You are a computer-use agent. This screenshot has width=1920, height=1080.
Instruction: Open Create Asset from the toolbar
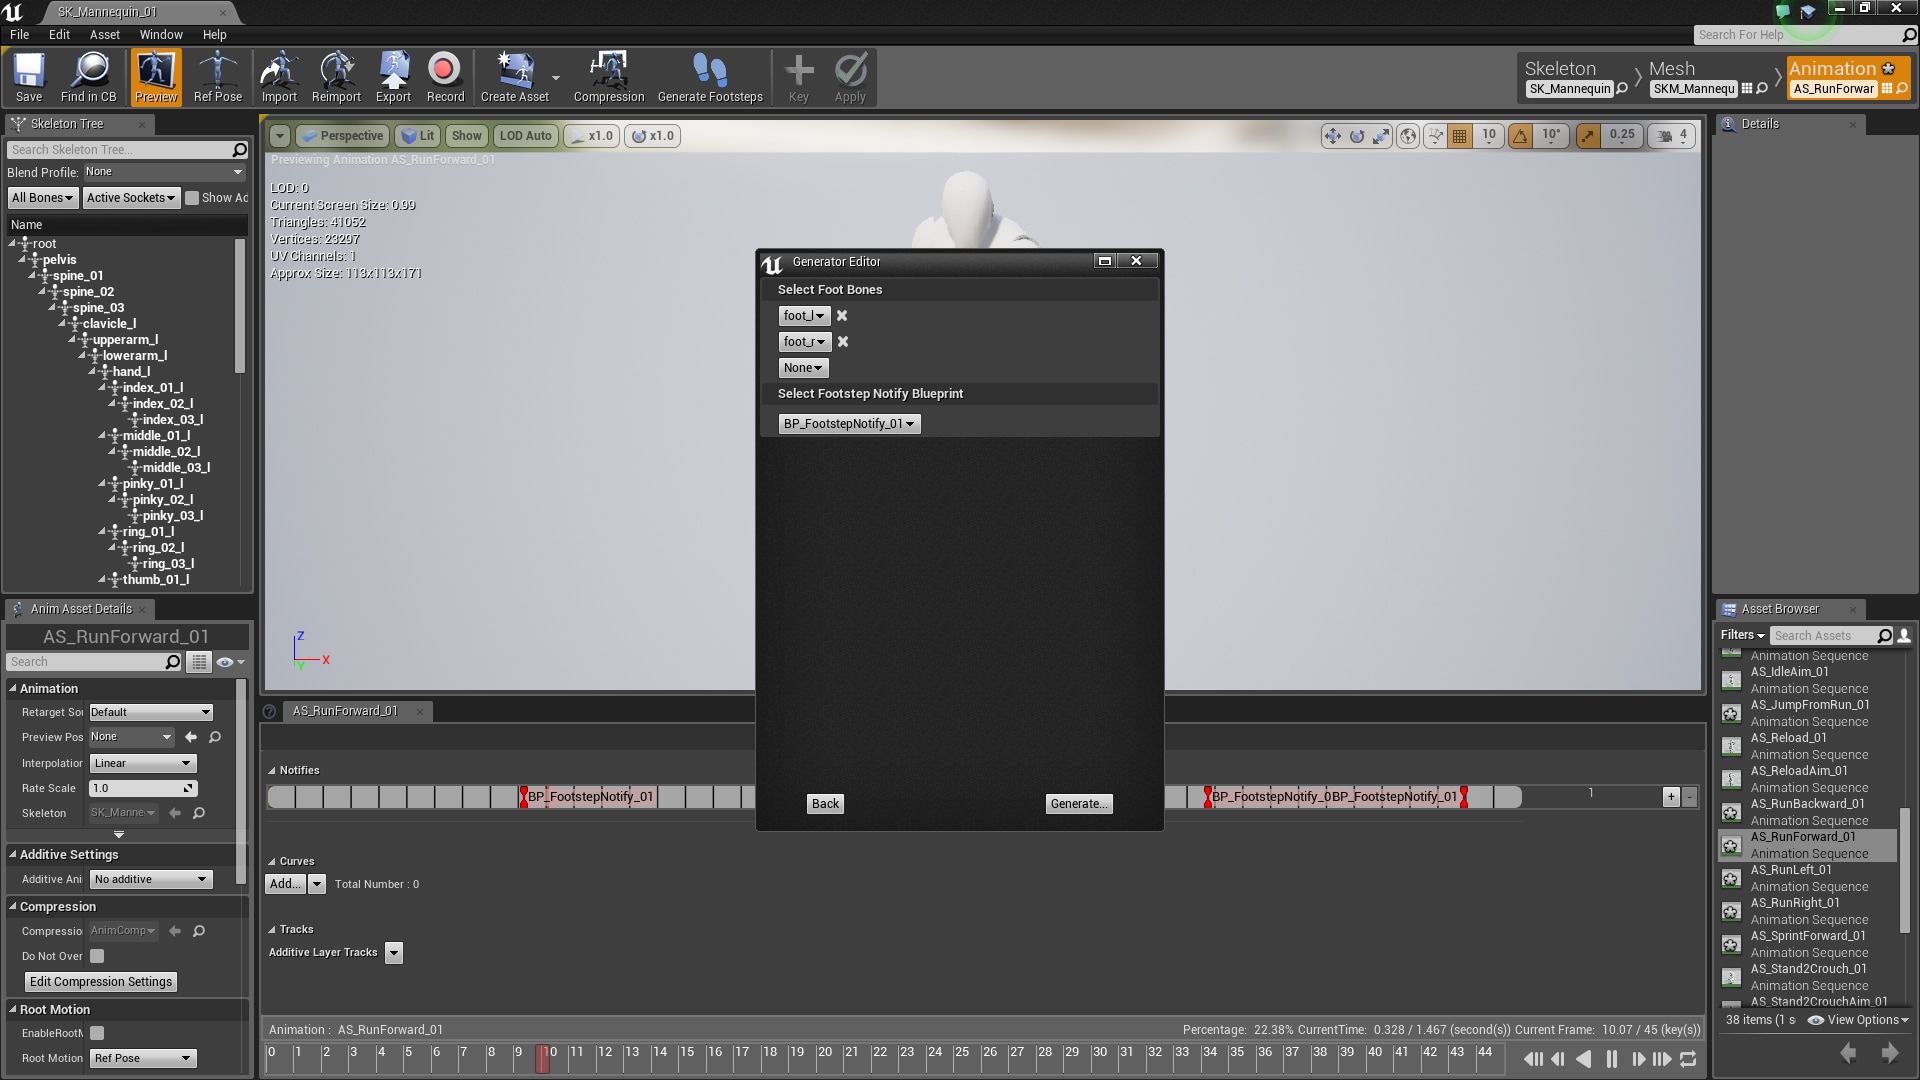[x=514, y=77]
